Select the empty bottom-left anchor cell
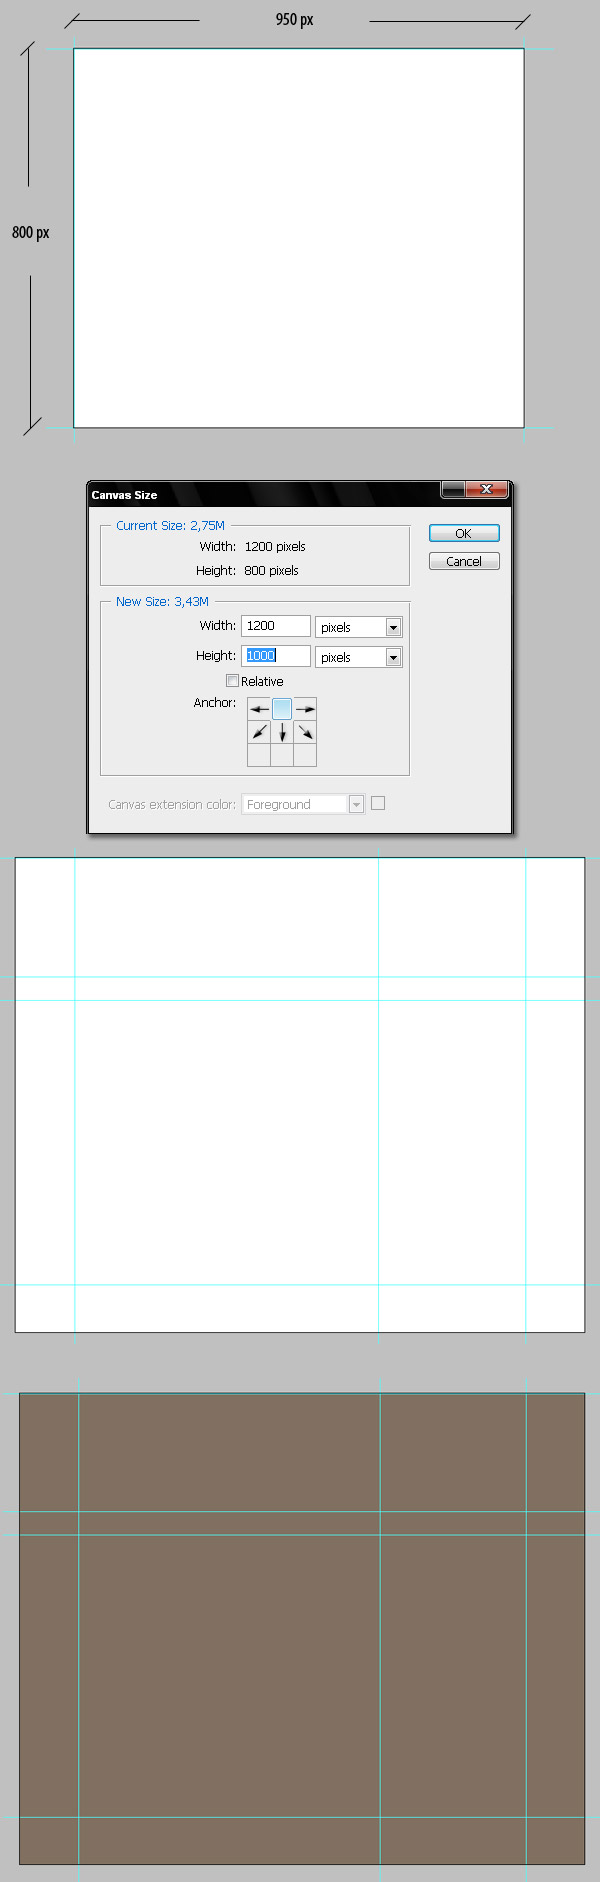Viewport: 600px width, 1882px height. point(259,755)
